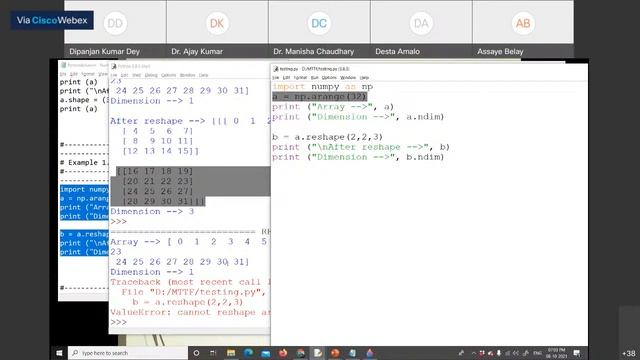Viewport: 640px width, 360px height.
Task: Open File menu in testing.py editor
Action: [x=276, y=78]
